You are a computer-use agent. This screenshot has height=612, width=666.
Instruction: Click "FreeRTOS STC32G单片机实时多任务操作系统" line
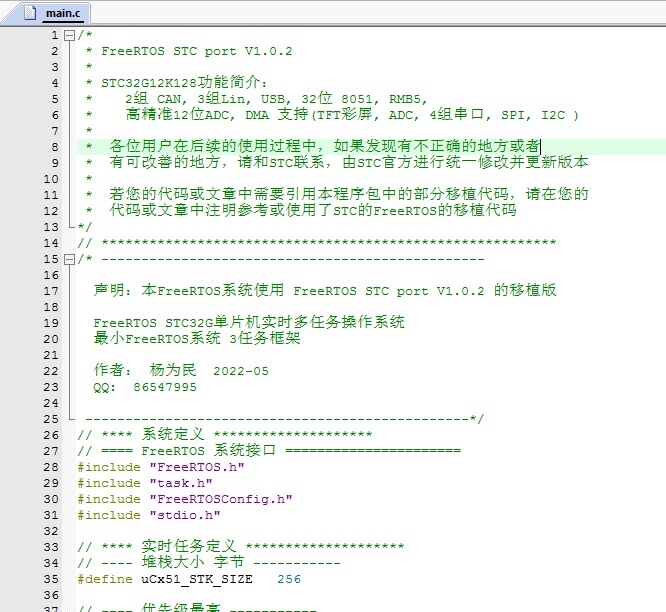tap(248, 322)
